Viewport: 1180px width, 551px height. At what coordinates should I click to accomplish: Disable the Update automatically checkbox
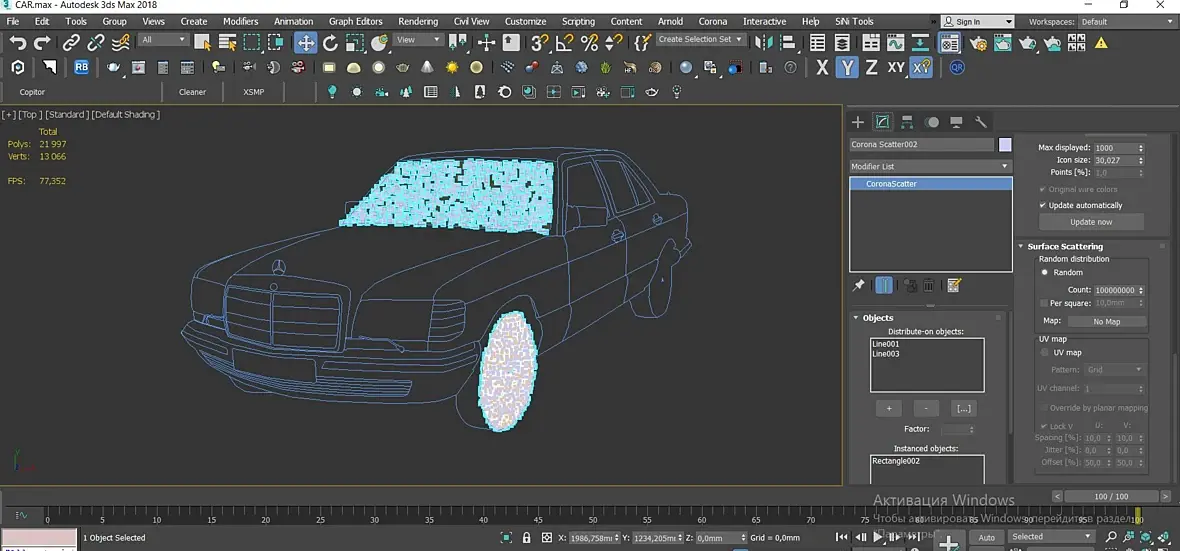click(1043, 205)
